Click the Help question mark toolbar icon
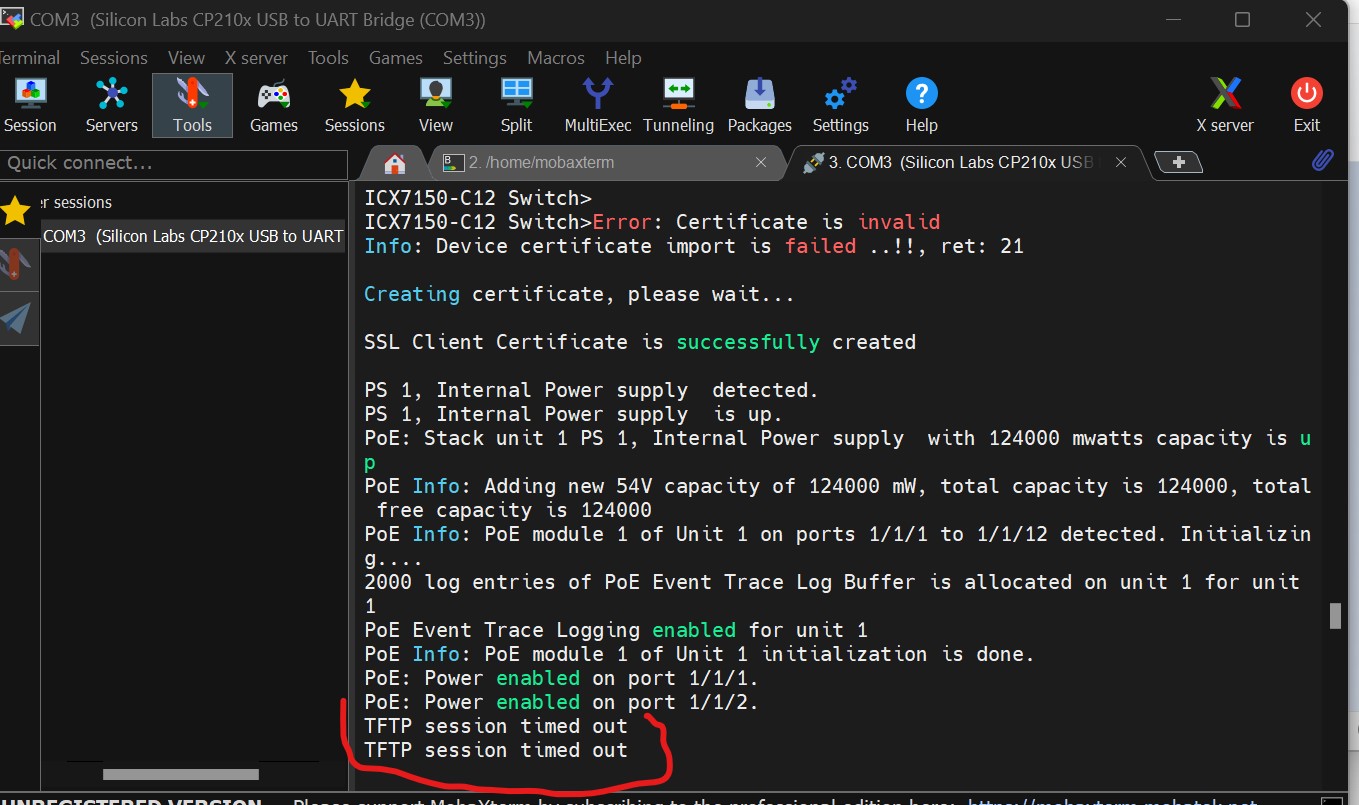This screenshot has height=805, width=1359. coord(921,105)
